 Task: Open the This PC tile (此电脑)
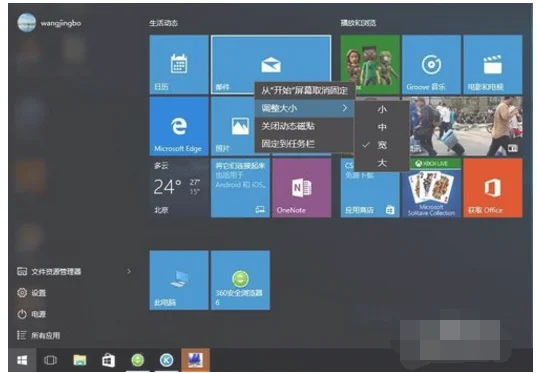coord(179,280)
